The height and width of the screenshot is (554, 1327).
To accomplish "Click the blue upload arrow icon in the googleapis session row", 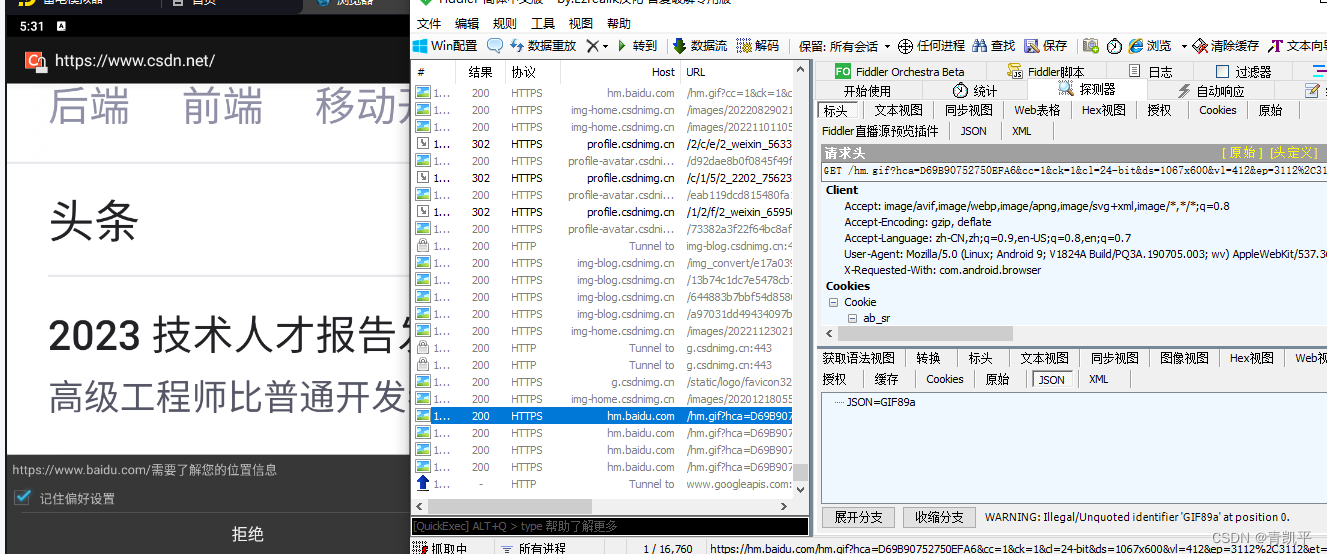I will click(x=423, y=484).
